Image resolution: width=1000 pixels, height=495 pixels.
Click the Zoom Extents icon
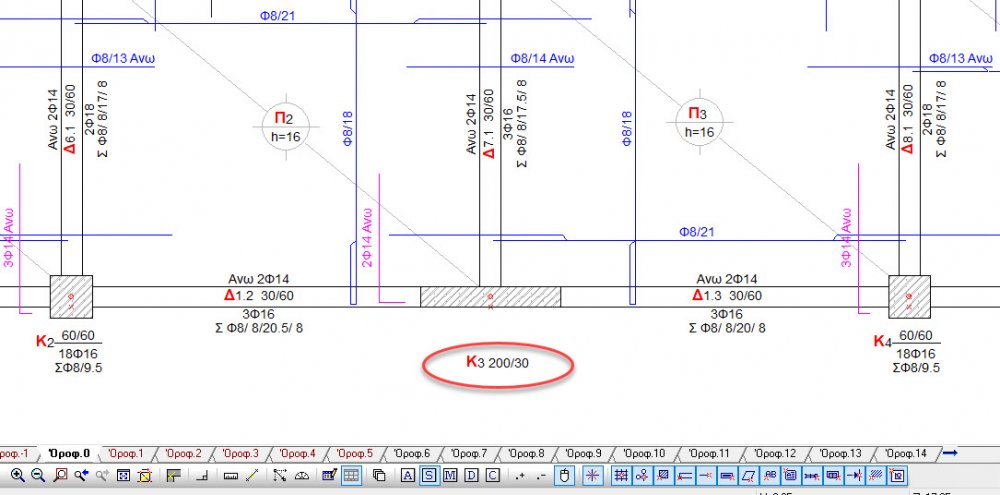[x=124, y=475]
